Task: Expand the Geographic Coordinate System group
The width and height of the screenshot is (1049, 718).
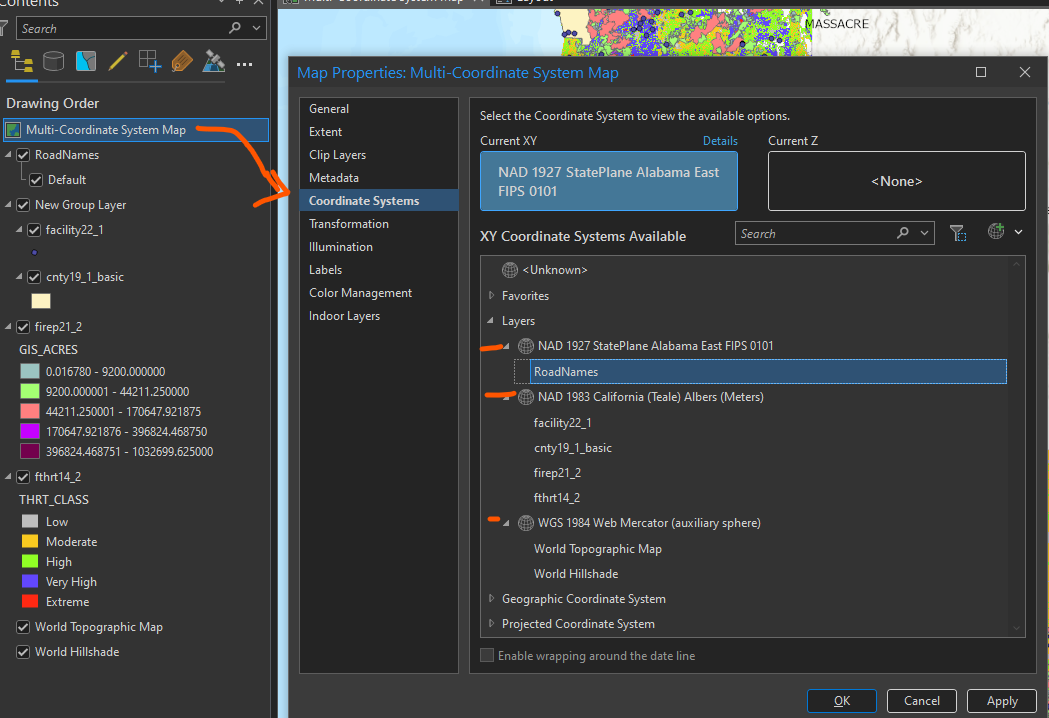Action: (490, 597)
